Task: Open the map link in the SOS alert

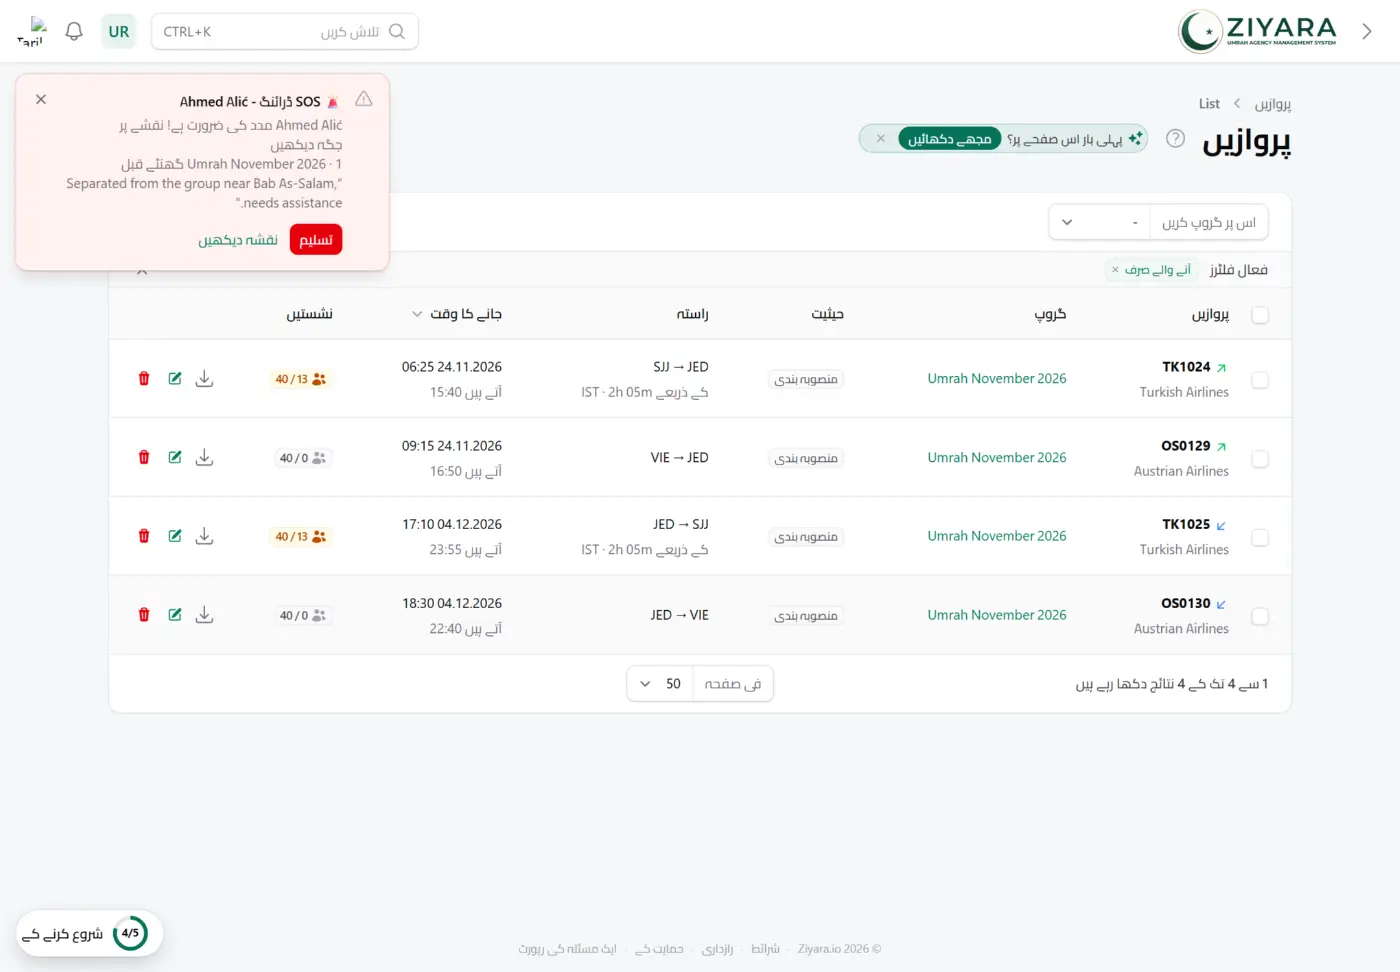Action: (x=238, y=240)
